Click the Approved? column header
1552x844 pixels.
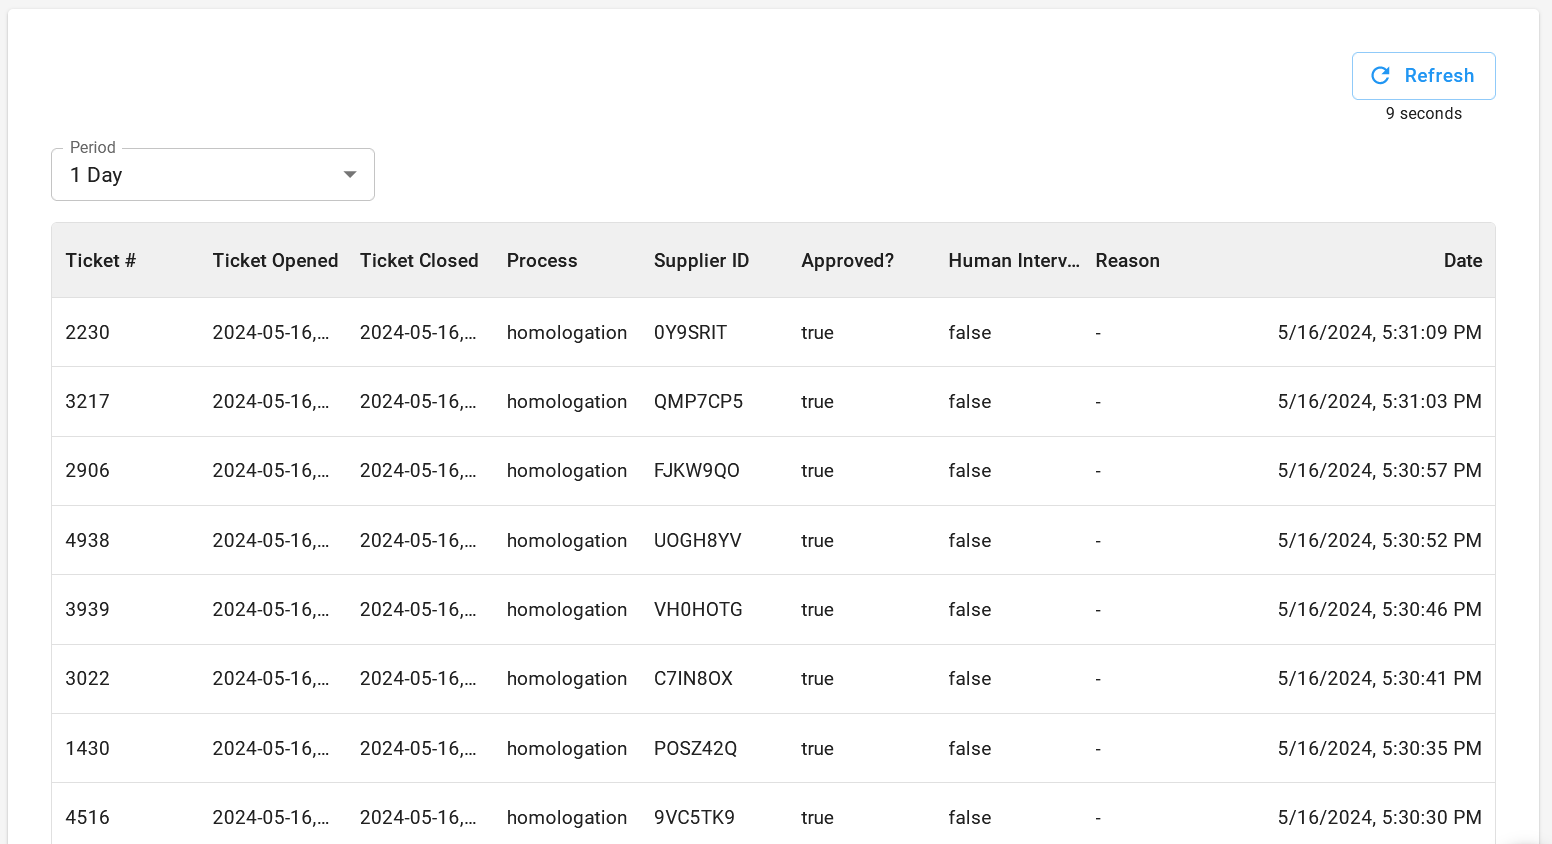click(x=847, y=261)
